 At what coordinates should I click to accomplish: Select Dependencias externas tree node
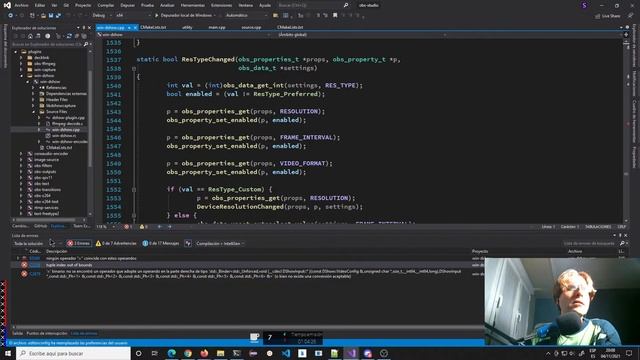[66, 93]
